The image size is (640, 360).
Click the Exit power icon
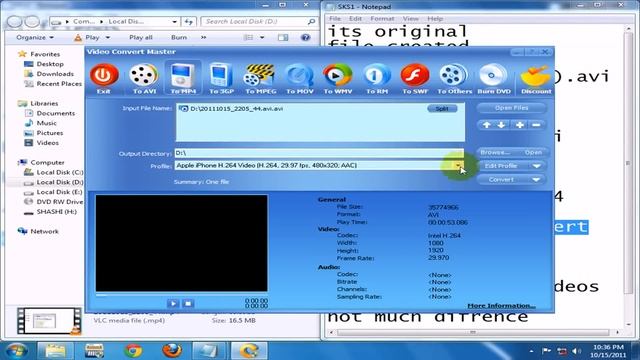pyautogui.click(x=104, y=76)
